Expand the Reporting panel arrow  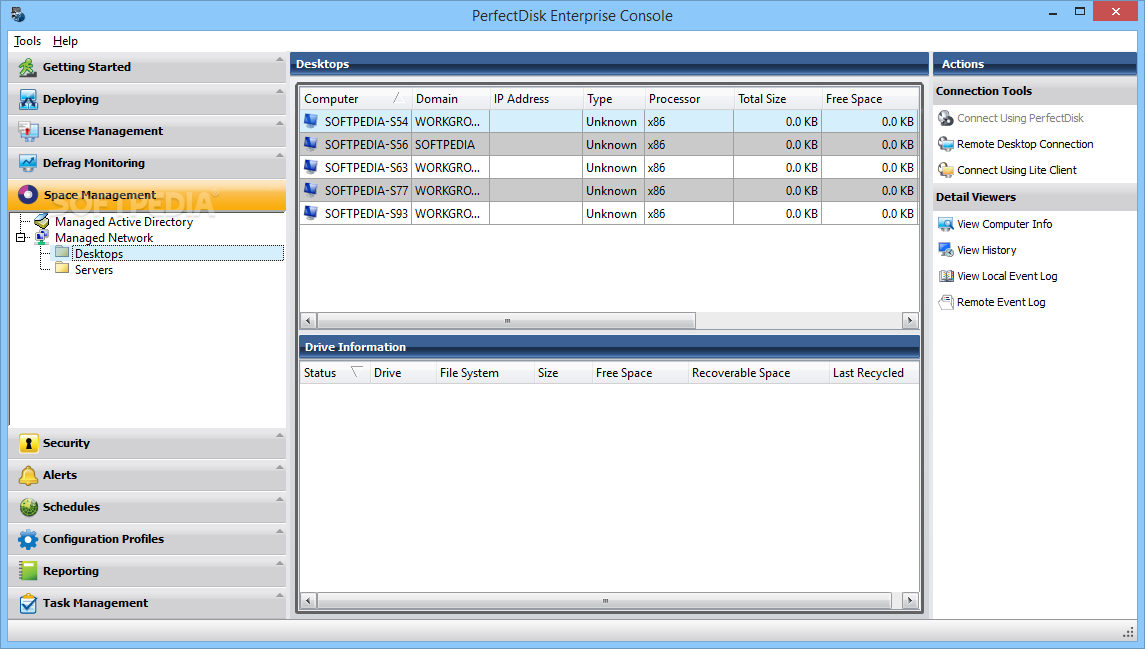(279, 564)
